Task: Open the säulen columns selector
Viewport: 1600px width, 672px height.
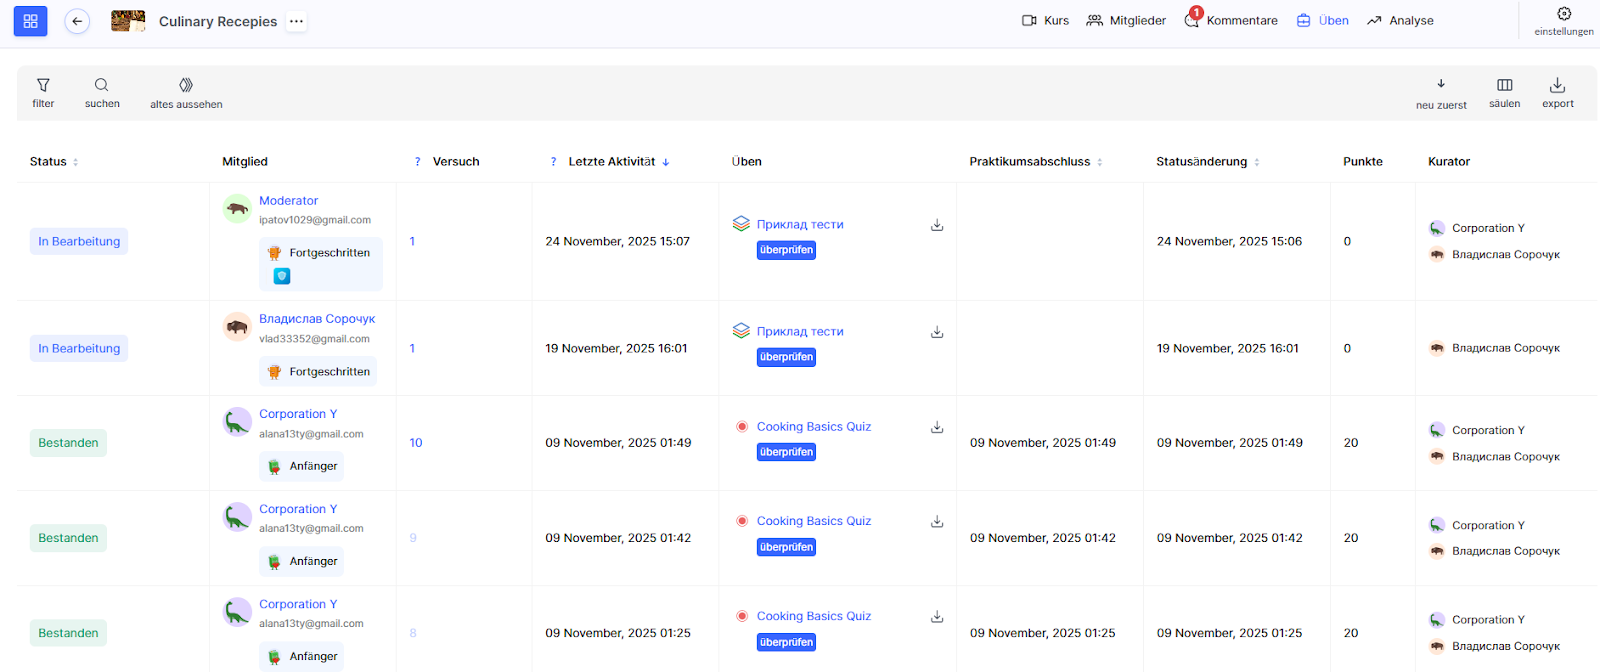Action: pos(1504,86)
